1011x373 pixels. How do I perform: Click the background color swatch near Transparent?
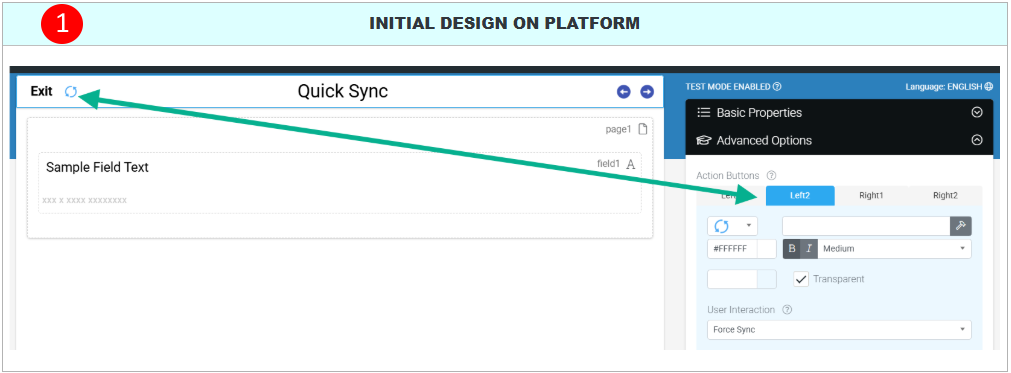click(767, 279)
